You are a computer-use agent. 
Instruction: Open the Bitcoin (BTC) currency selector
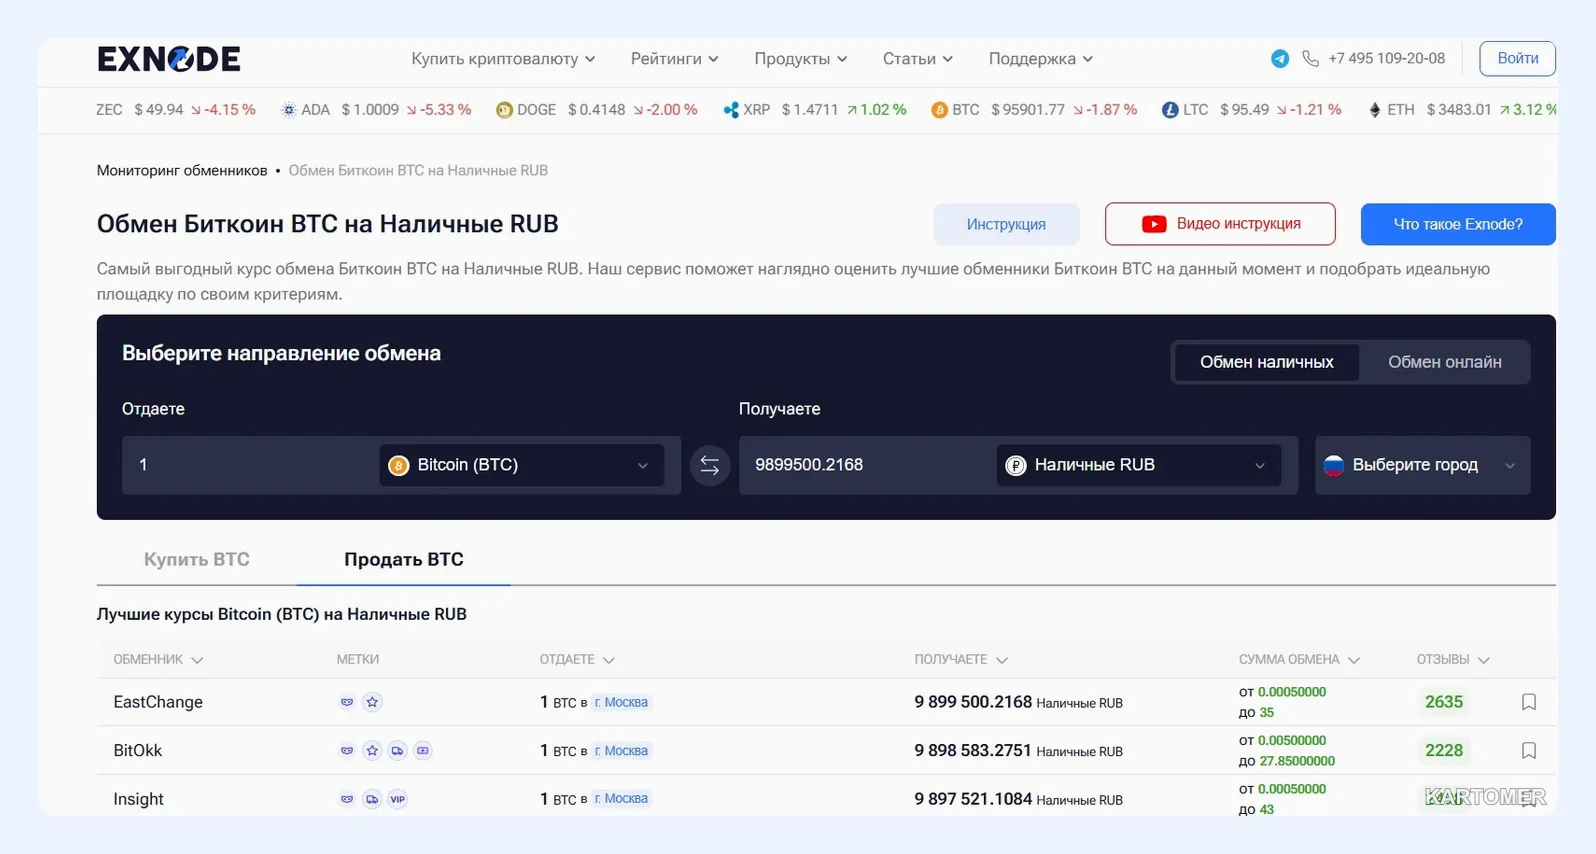[521, 465]
